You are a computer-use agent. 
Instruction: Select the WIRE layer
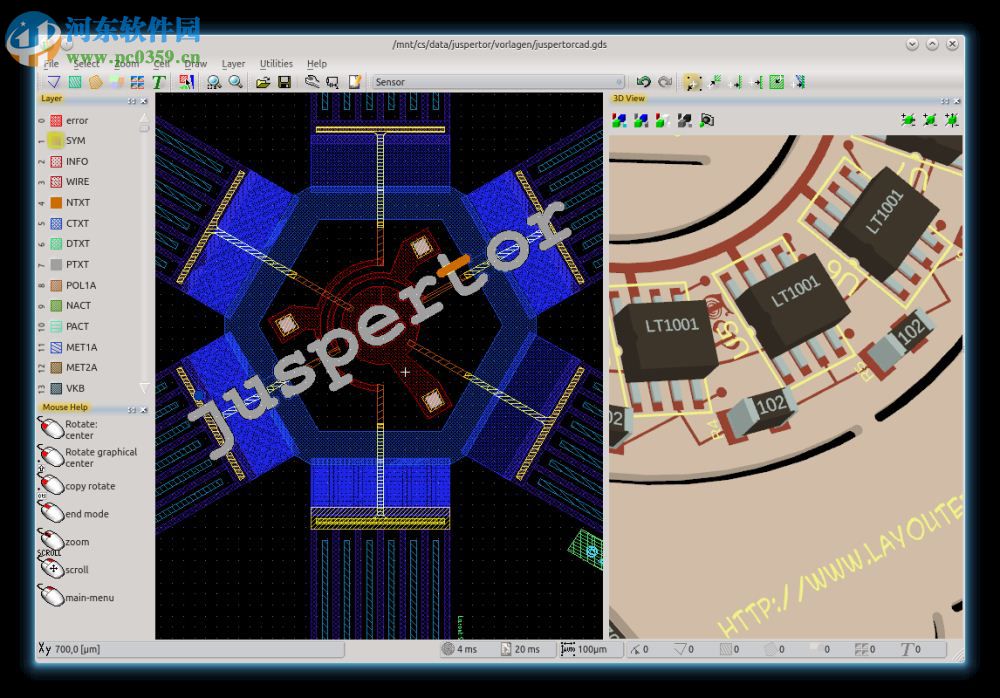tap(89, 182)
